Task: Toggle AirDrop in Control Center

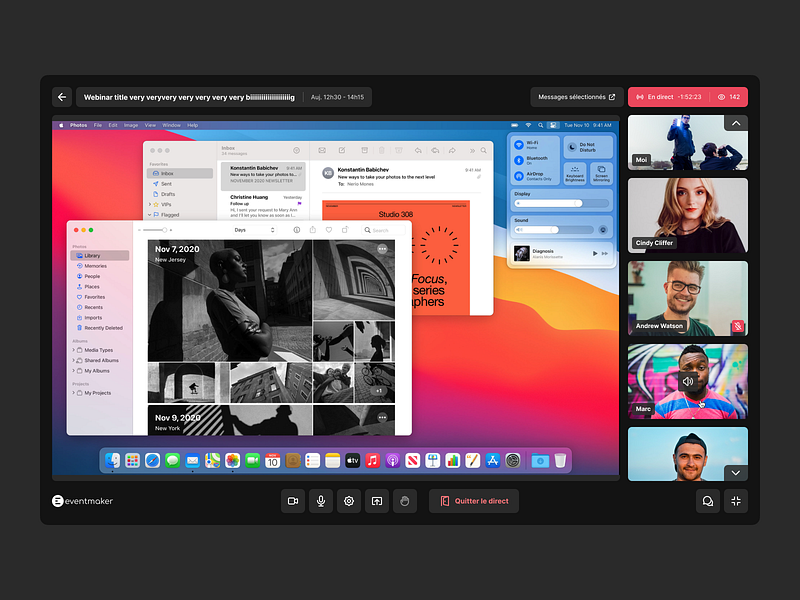Action: 519,176
